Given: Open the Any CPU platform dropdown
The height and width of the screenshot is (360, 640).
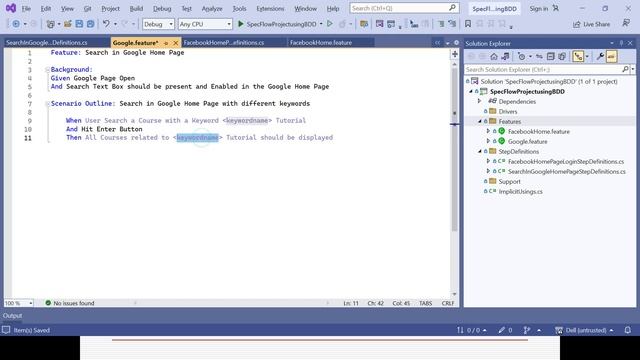Looking at the screenshot, I should [x=205, y=24].
